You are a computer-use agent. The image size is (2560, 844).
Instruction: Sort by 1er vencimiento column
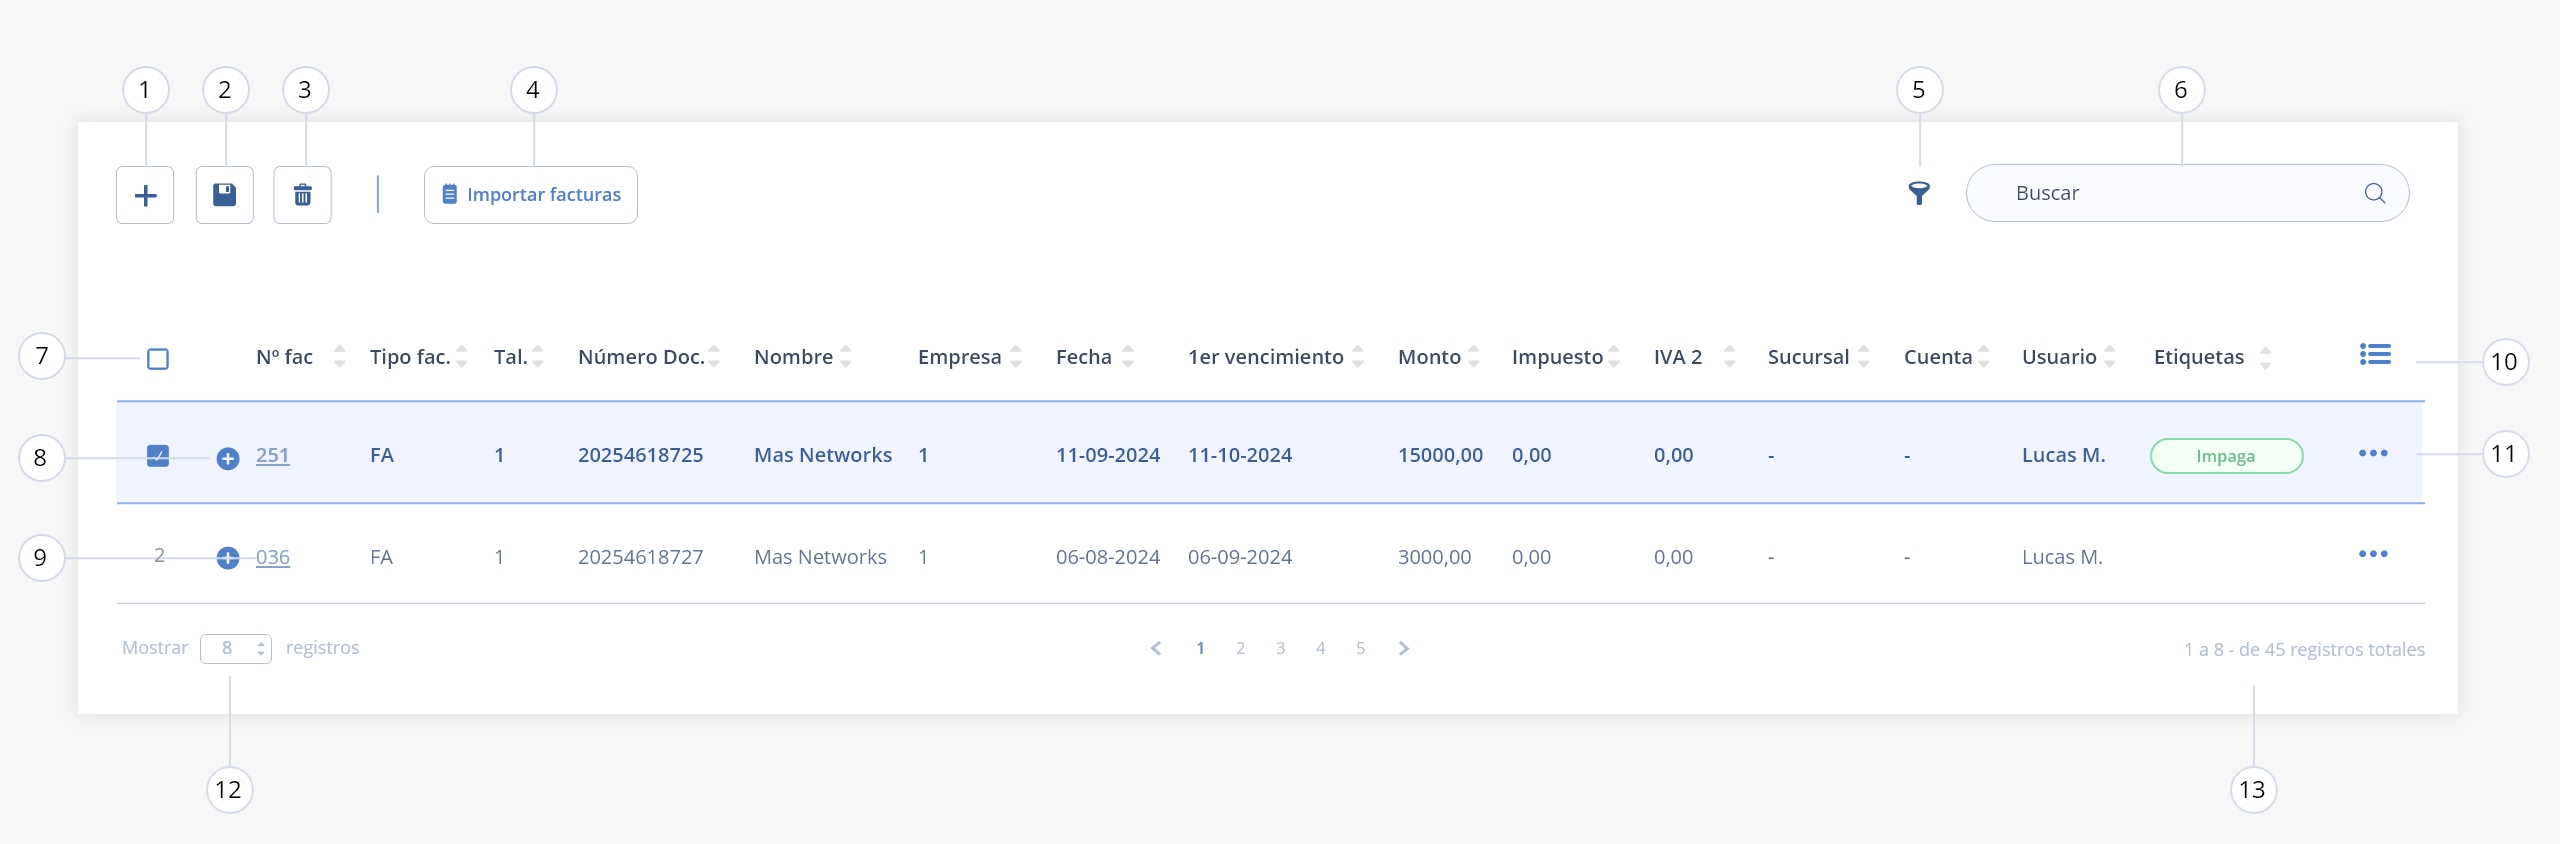pyautogui.click(x=1358, y=357)
